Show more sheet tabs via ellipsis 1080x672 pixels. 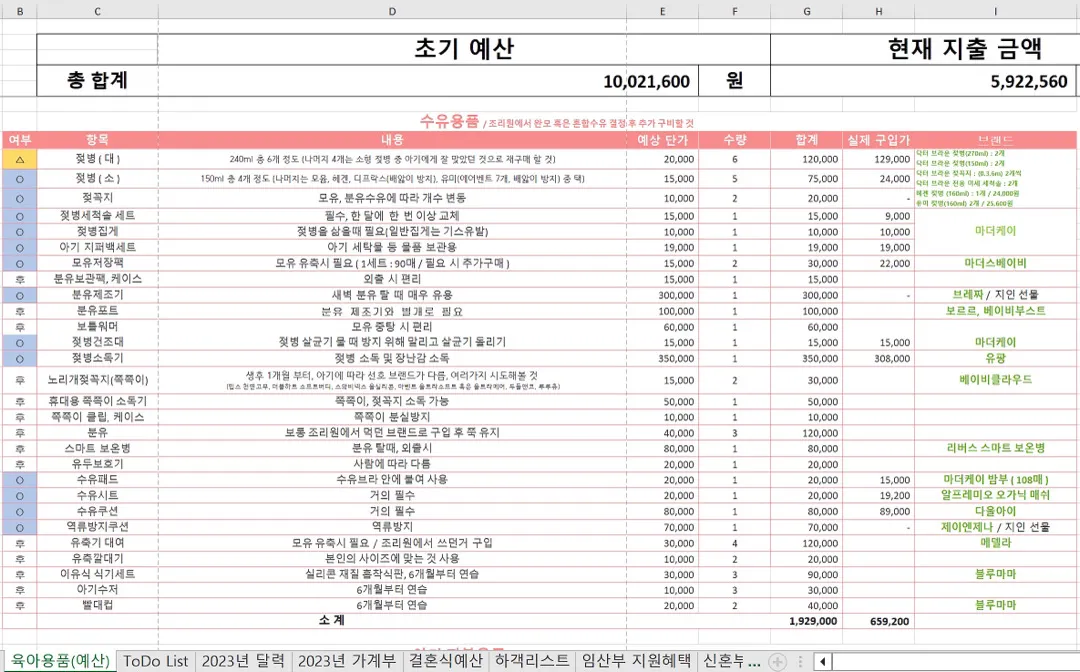point(754,662)
